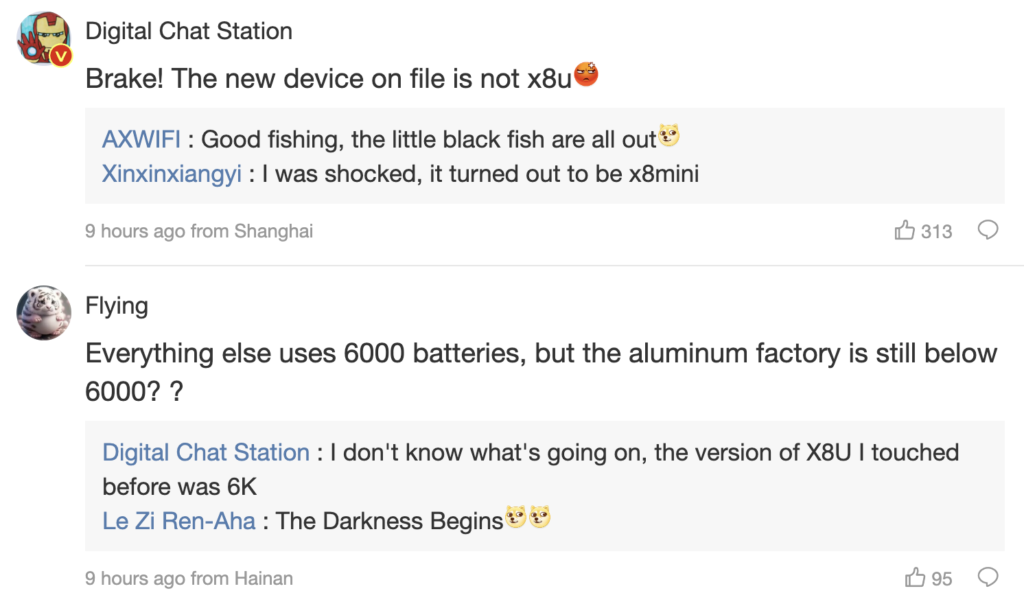Open Xinxinxiangyi's profile from reply
The height and width of the screenshot is (604, 1024).
click(x=171, y=174)
